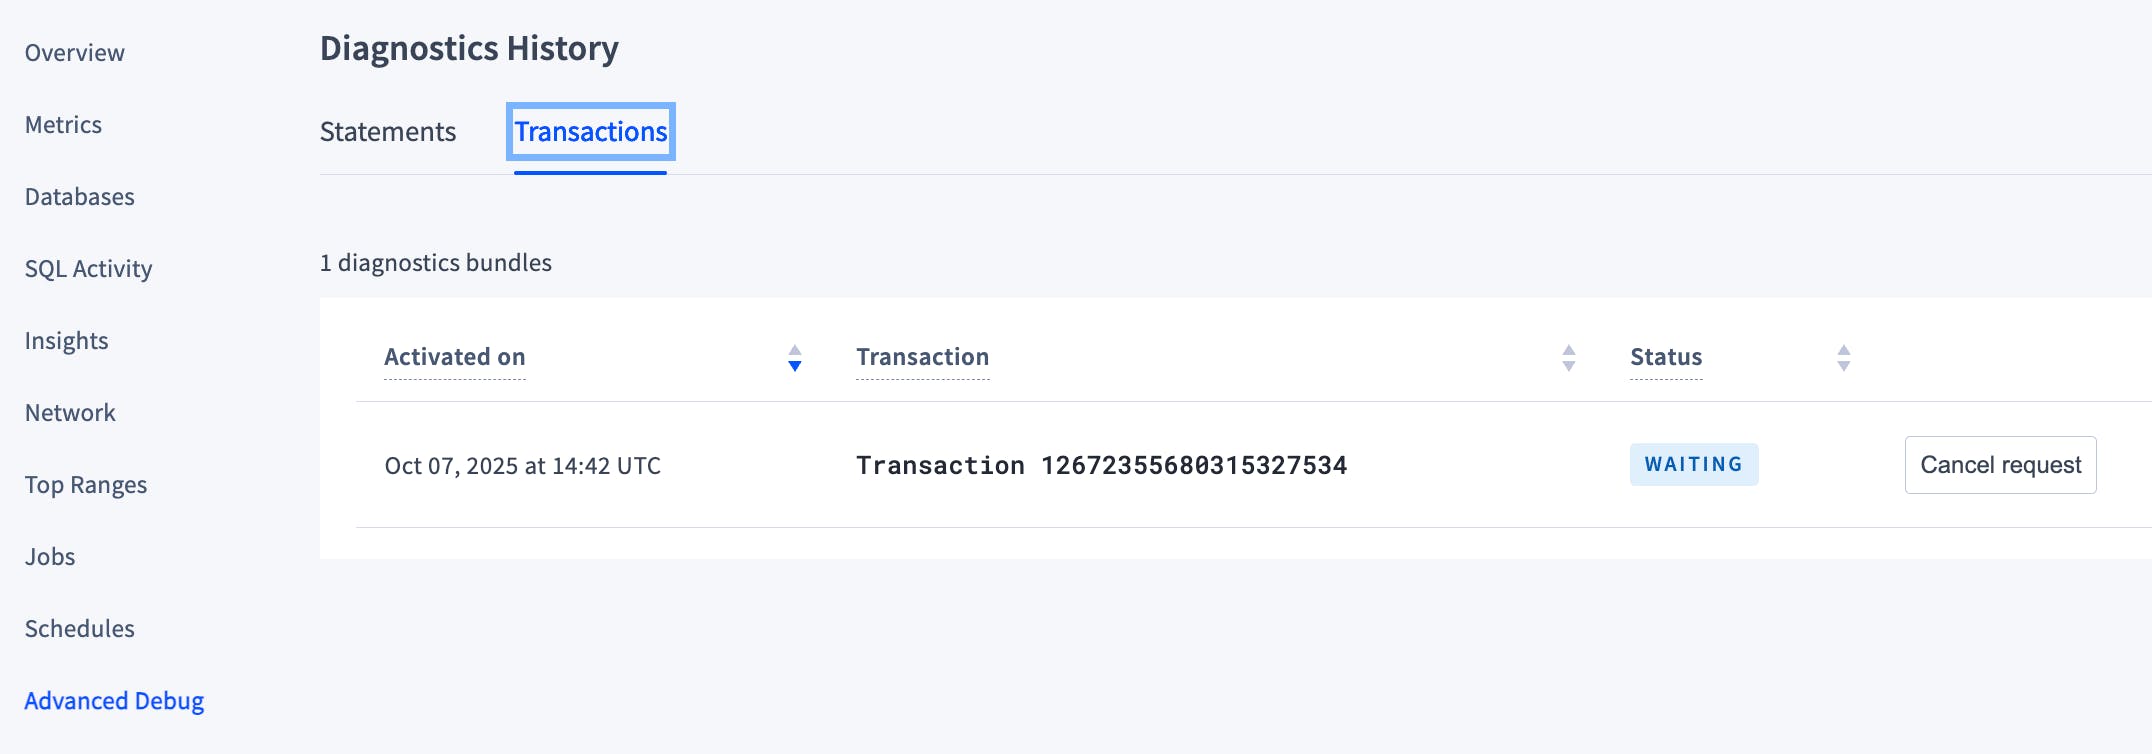Select Advanced Debug in the sidebar
This screenshot has width=2152, height=754.
pos(115,701)
